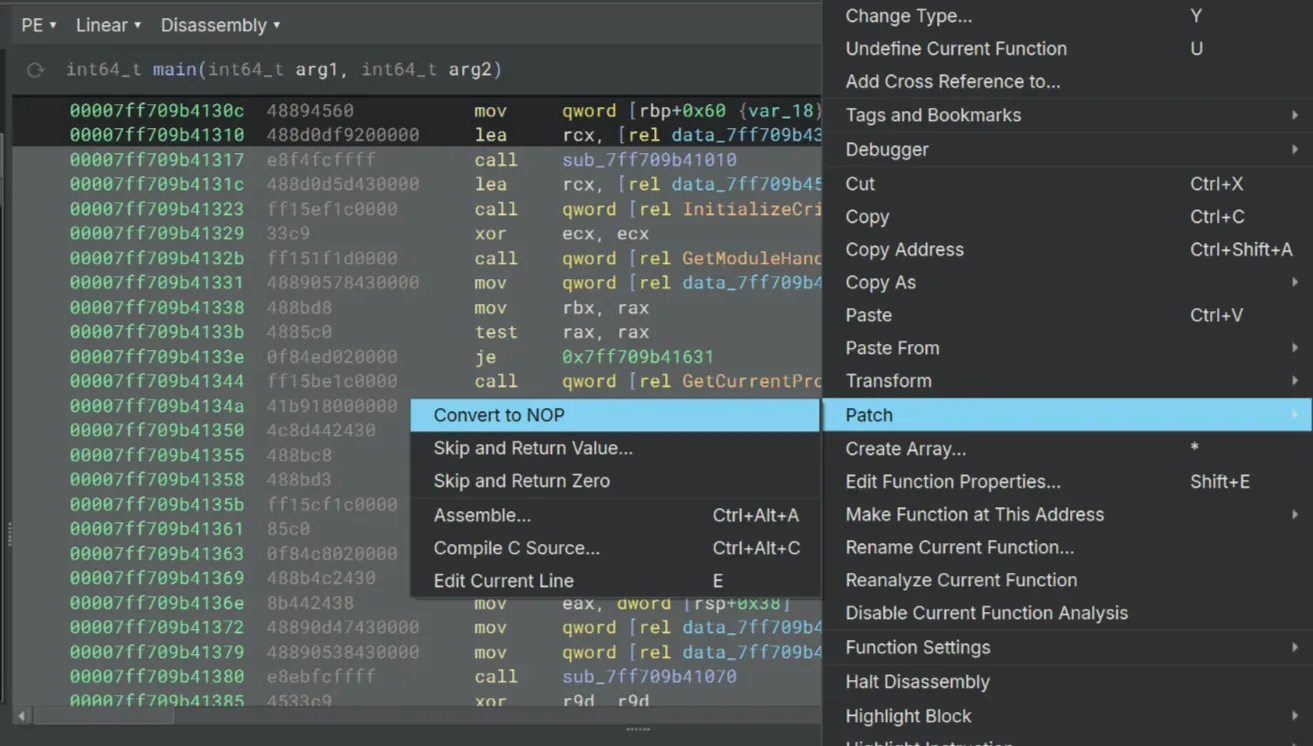This screenshot has width=1313, height=746.
Task: Click Rename Current Function entry
Action: coord(959,547)
